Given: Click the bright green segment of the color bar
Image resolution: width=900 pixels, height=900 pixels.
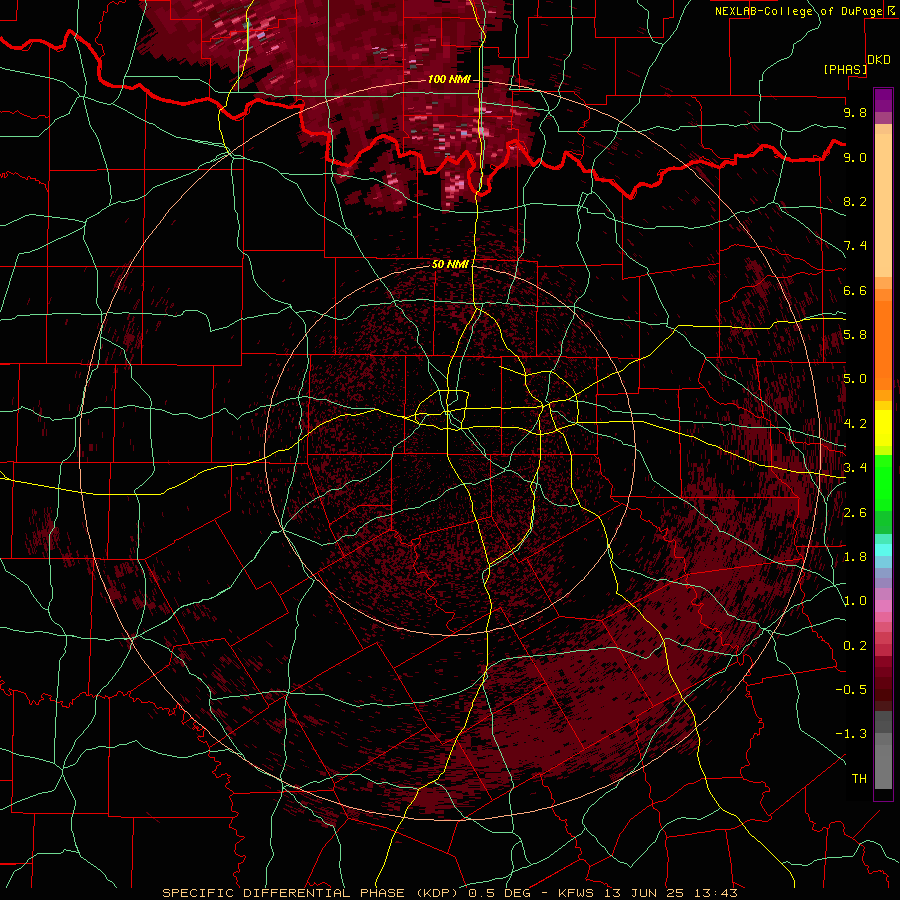Looking at the screenshot, I should click(883, 482).
